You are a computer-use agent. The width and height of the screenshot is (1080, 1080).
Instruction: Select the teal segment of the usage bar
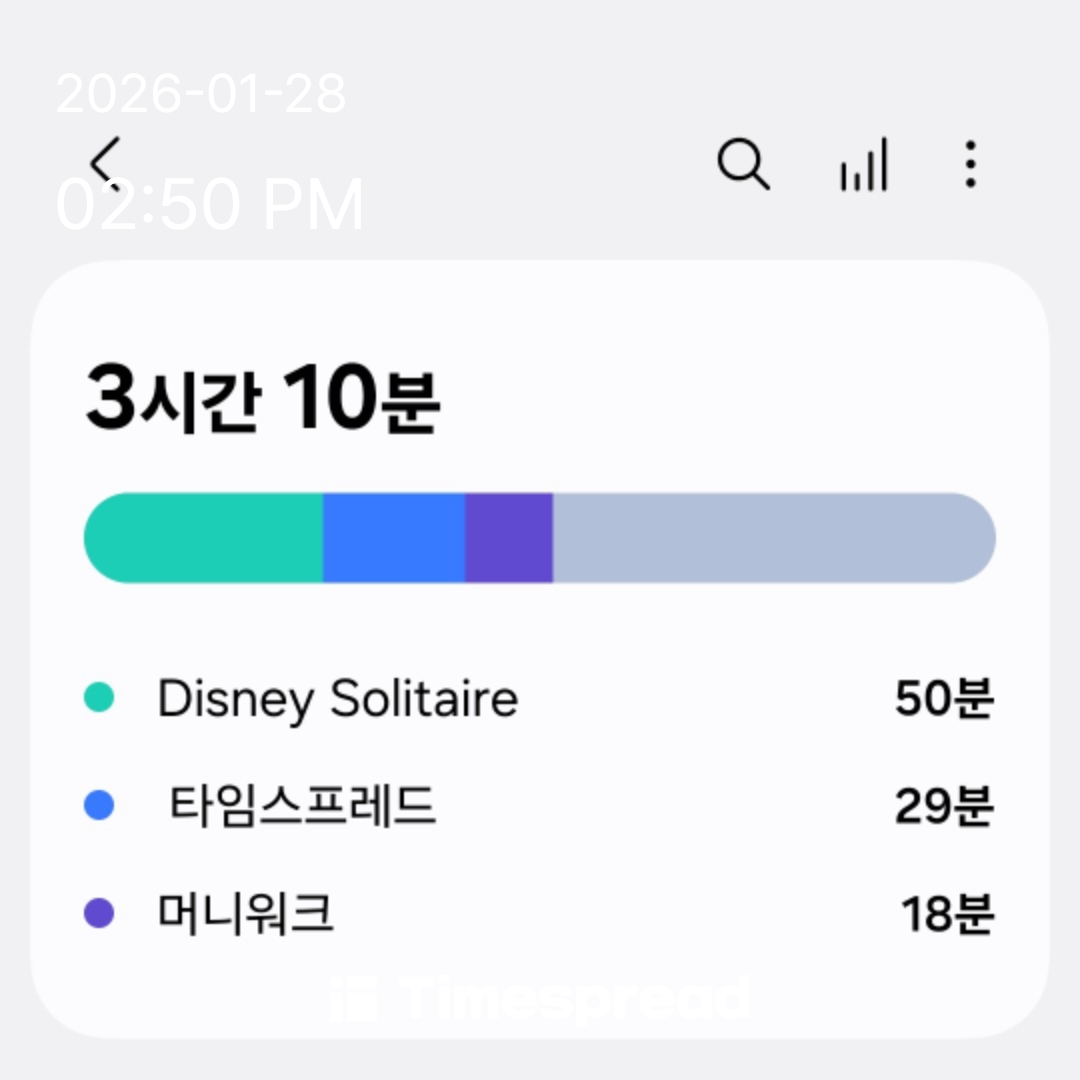[x=205, y=537]
